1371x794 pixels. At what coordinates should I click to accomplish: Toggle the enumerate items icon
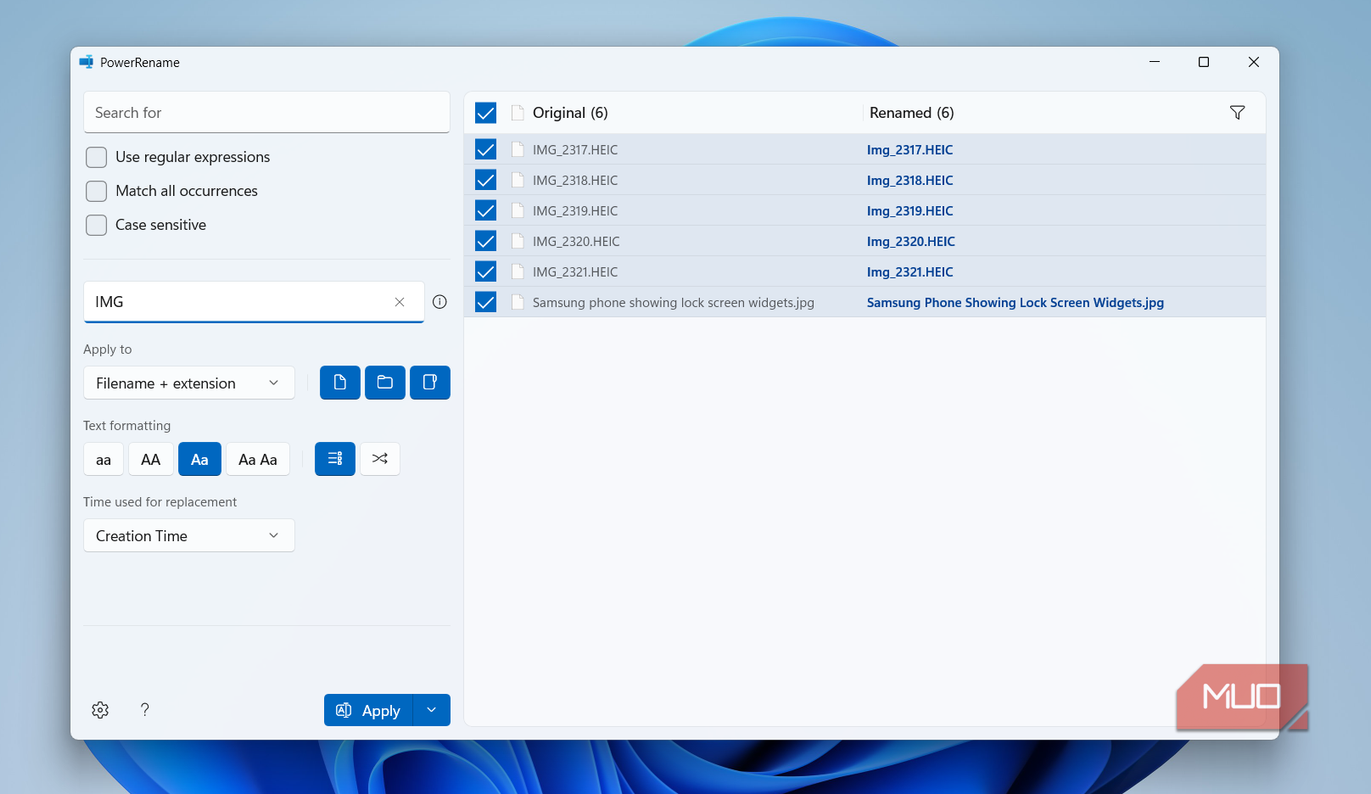(x=335, y=459)
